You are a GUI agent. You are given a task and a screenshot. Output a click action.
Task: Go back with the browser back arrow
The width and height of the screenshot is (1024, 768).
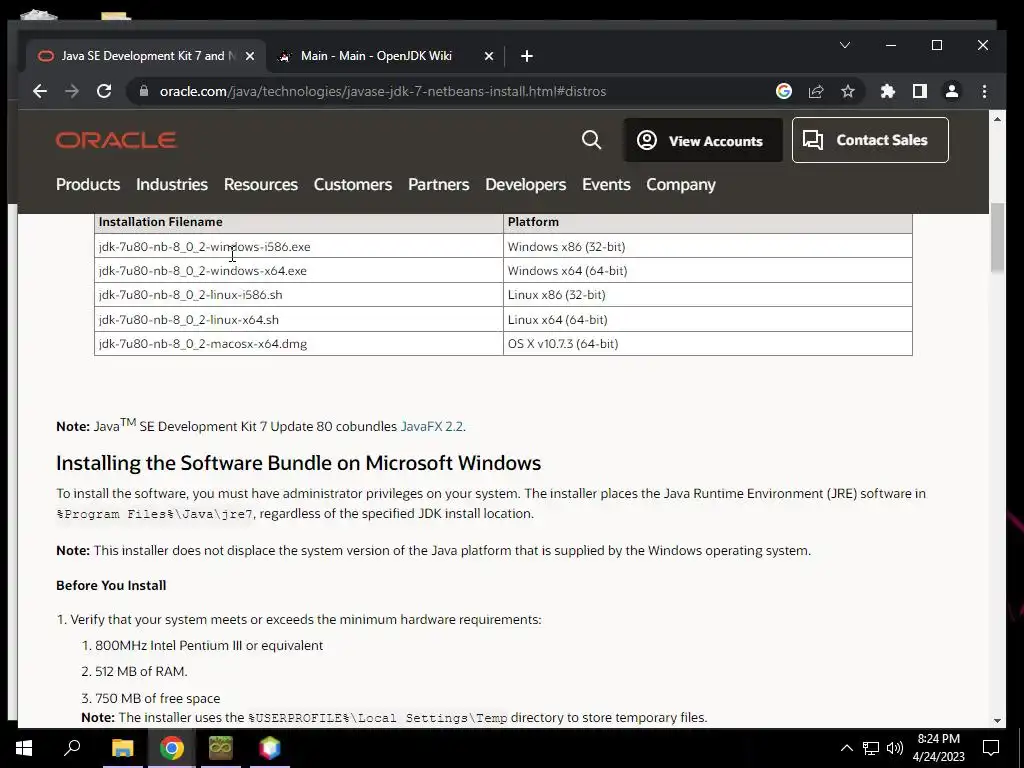(40, 91)
